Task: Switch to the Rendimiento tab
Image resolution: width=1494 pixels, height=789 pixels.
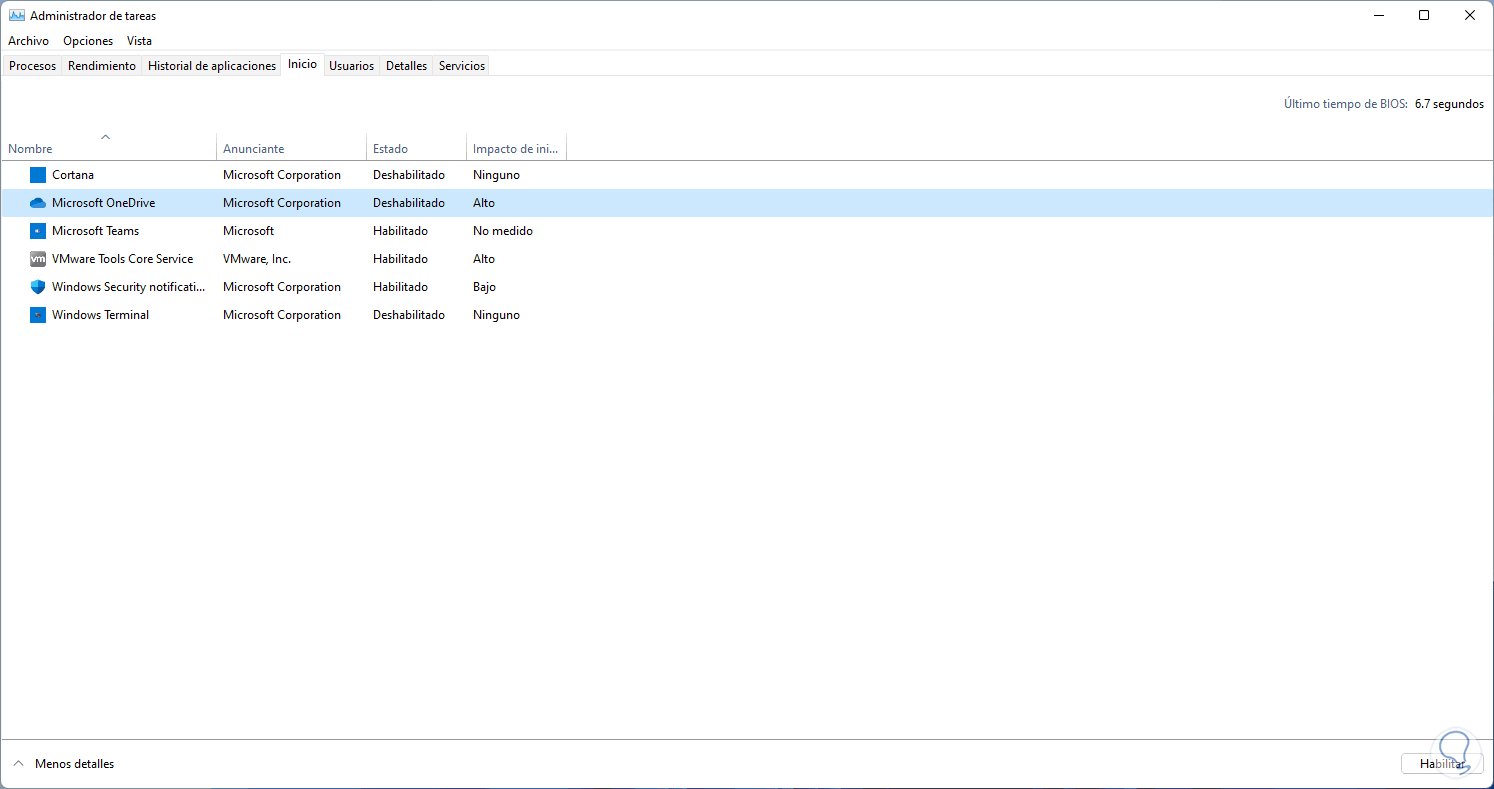Action: pyautogui.click(x=102, y=66)
